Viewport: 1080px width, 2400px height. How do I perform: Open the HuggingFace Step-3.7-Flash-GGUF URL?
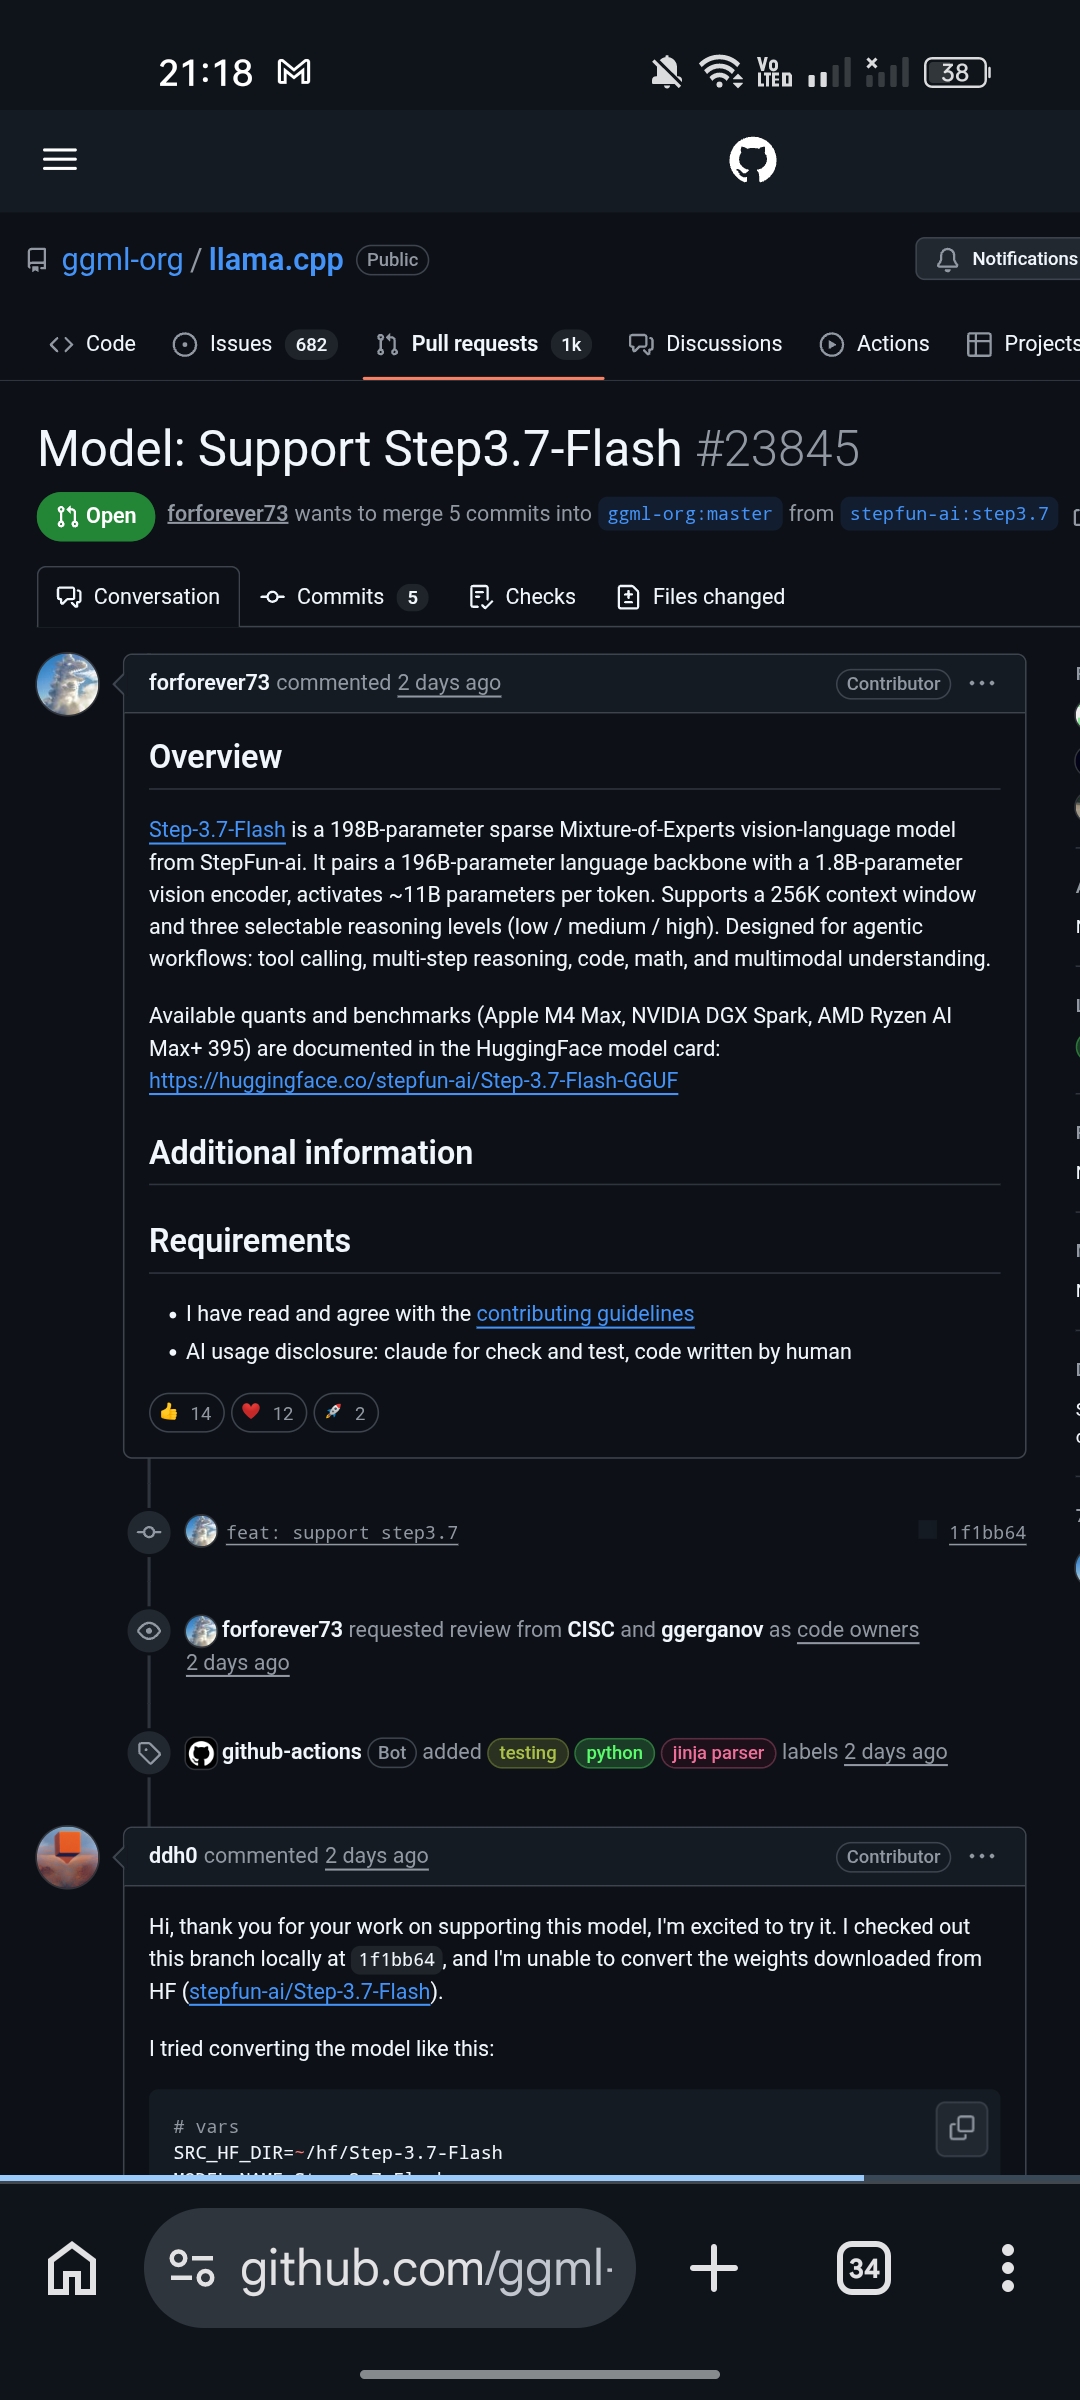(x=413, y=1081)
